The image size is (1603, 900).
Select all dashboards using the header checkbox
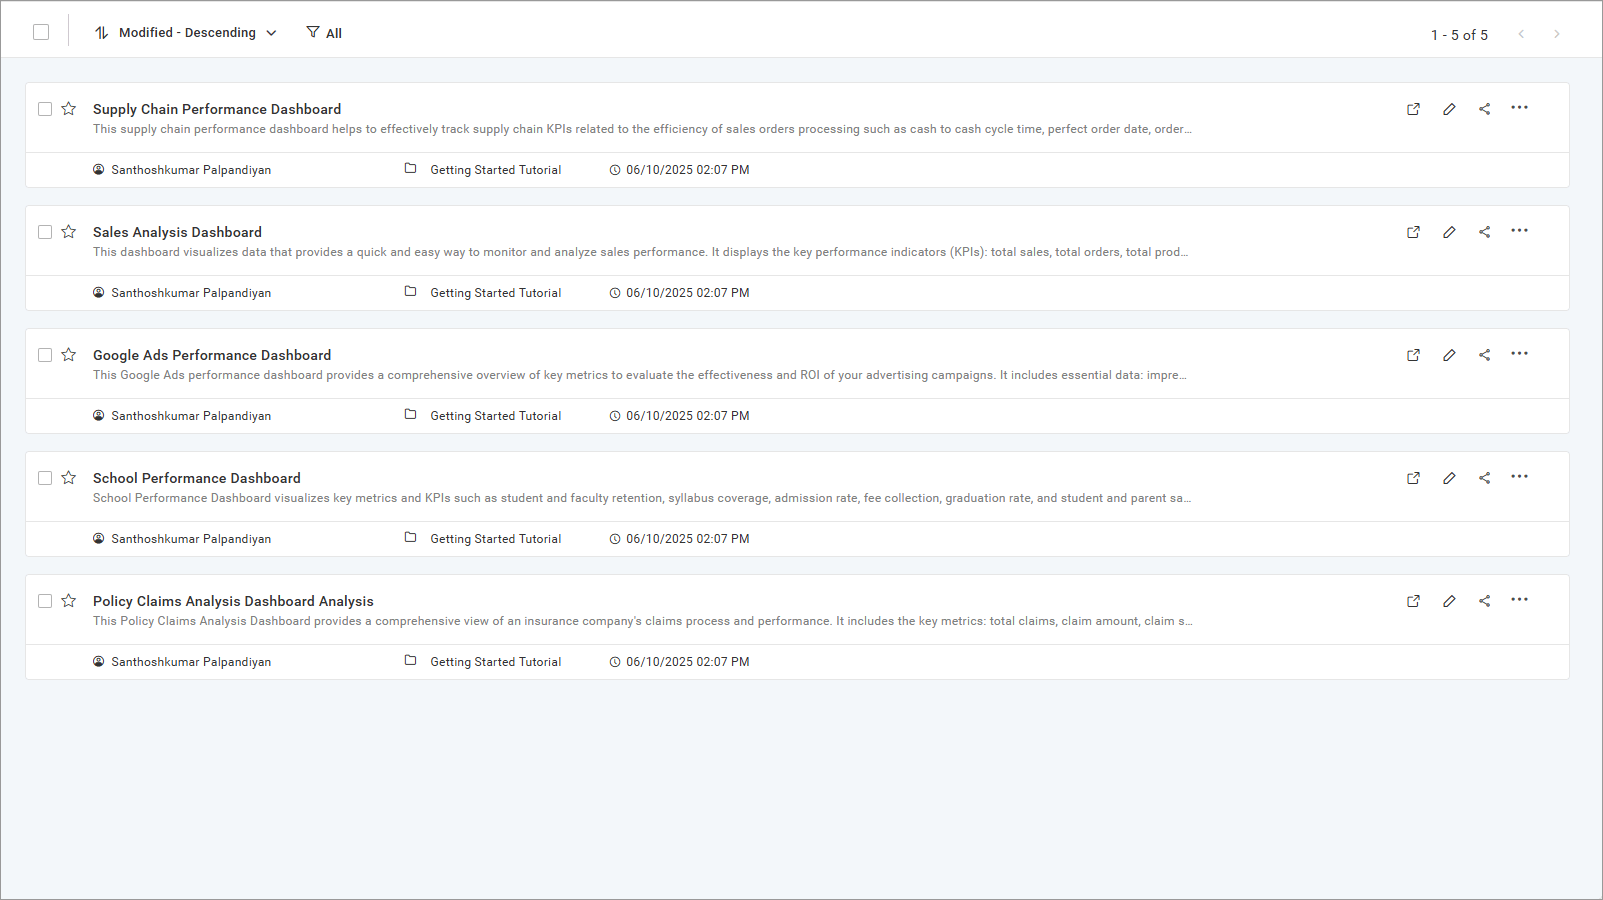pyautogui.click(x=40, y=31)
